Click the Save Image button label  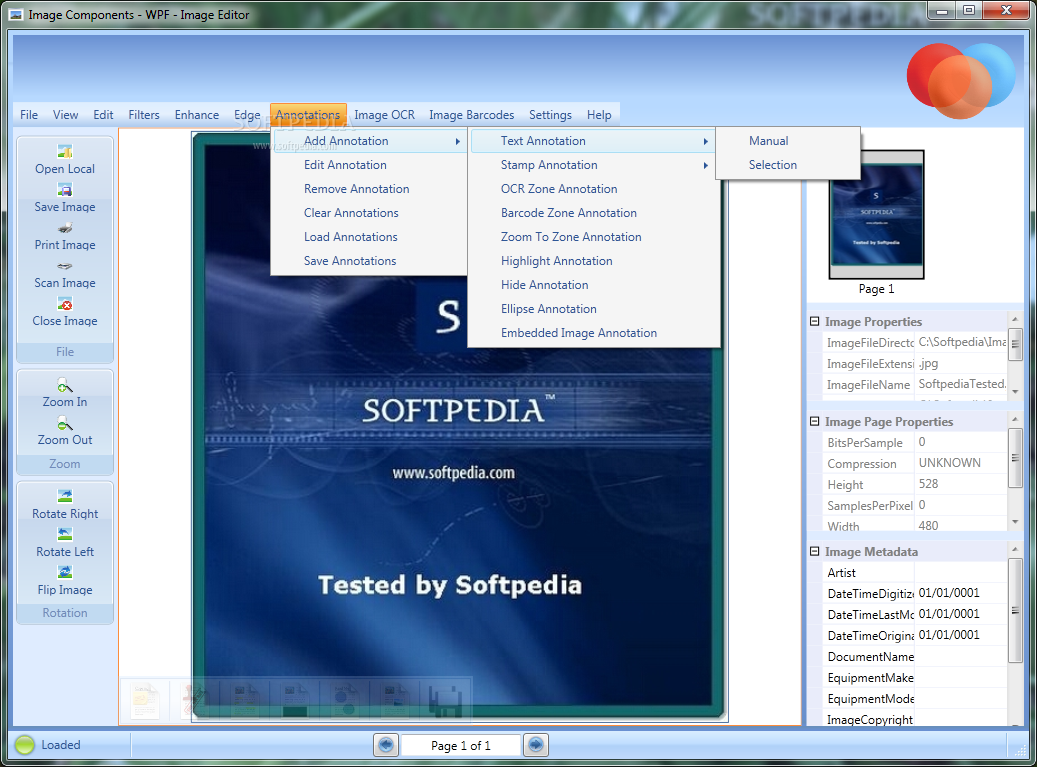point(65,207)
